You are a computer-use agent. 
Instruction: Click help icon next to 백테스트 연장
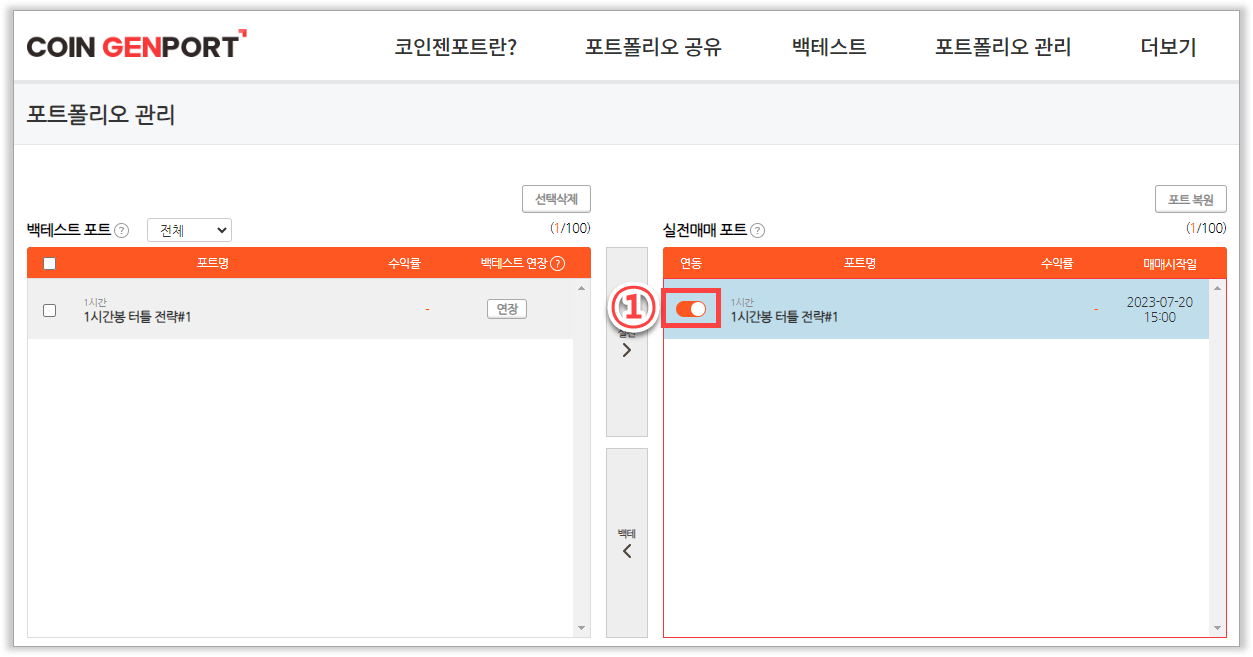tap(558, 264)
